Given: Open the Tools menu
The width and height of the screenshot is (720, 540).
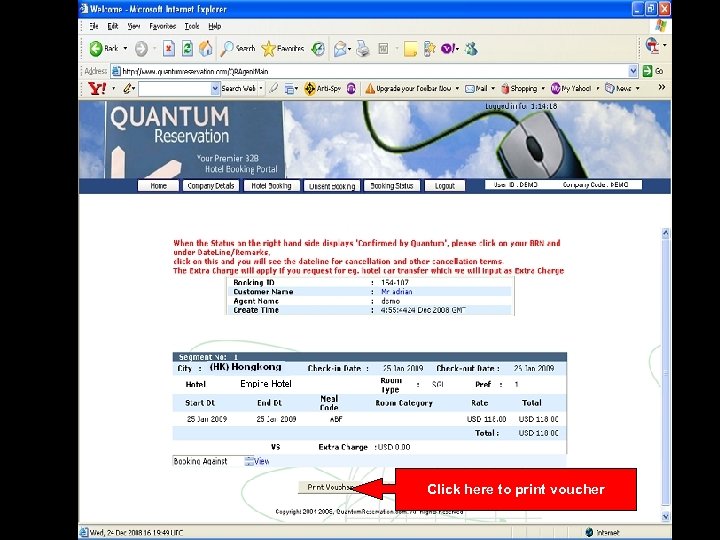Looking at the screenshot, I should point(192,26).
